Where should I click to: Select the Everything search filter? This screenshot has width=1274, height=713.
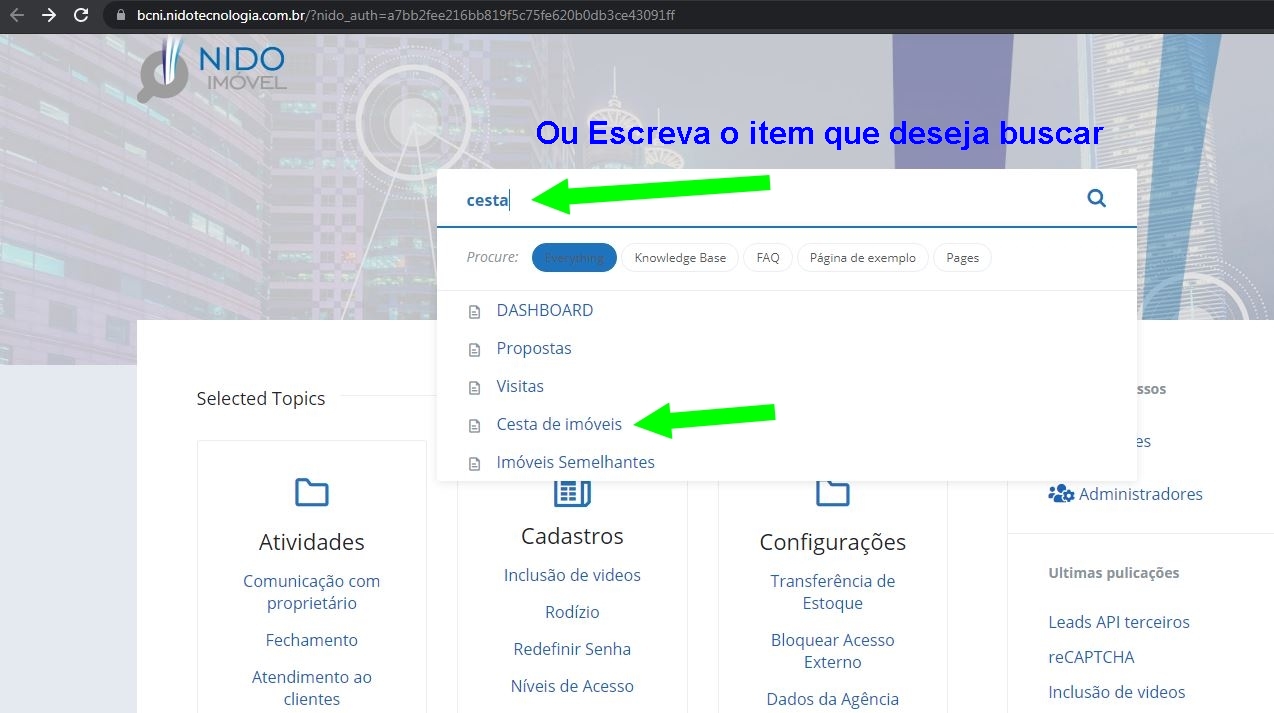pyautogui.click(x=574, y=258)
